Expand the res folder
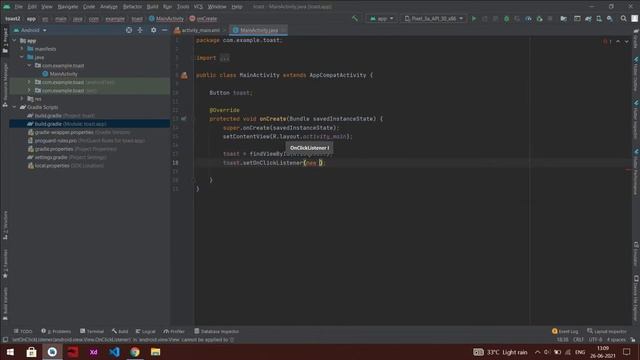The height and width of the screenshot is (360, 640). coord(22,99)
